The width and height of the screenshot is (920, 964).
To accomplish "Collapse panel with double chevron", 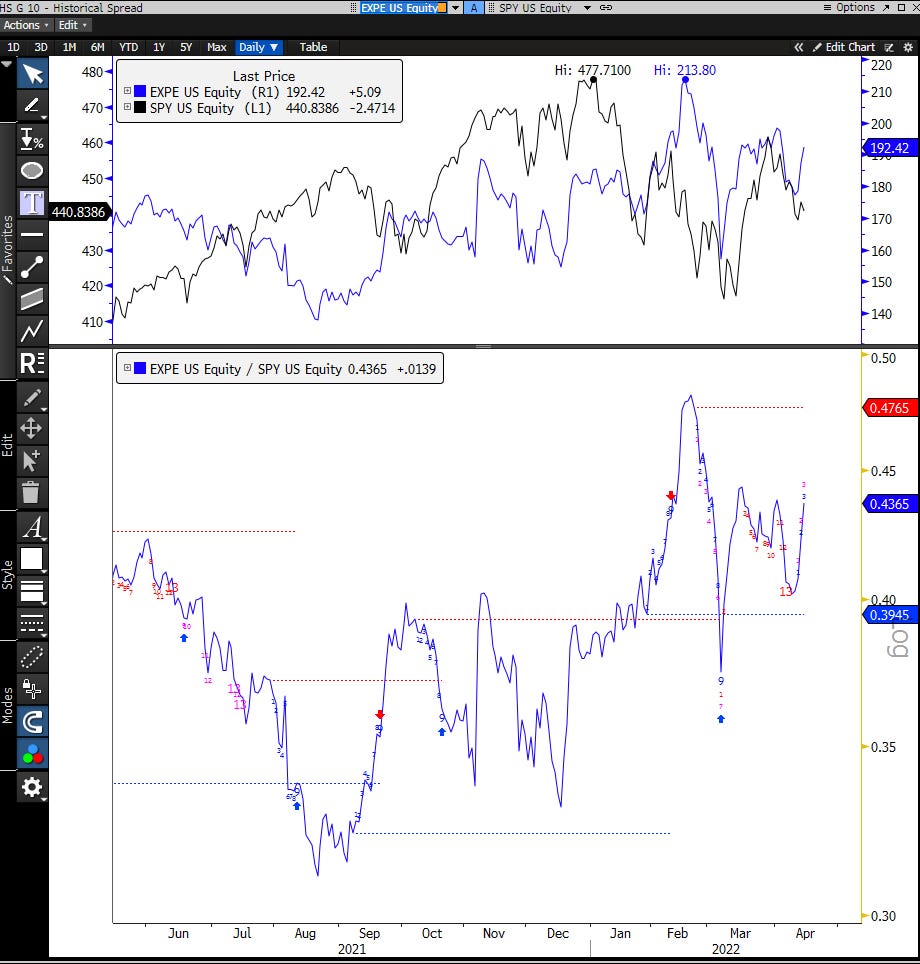I will coord(798,47).
